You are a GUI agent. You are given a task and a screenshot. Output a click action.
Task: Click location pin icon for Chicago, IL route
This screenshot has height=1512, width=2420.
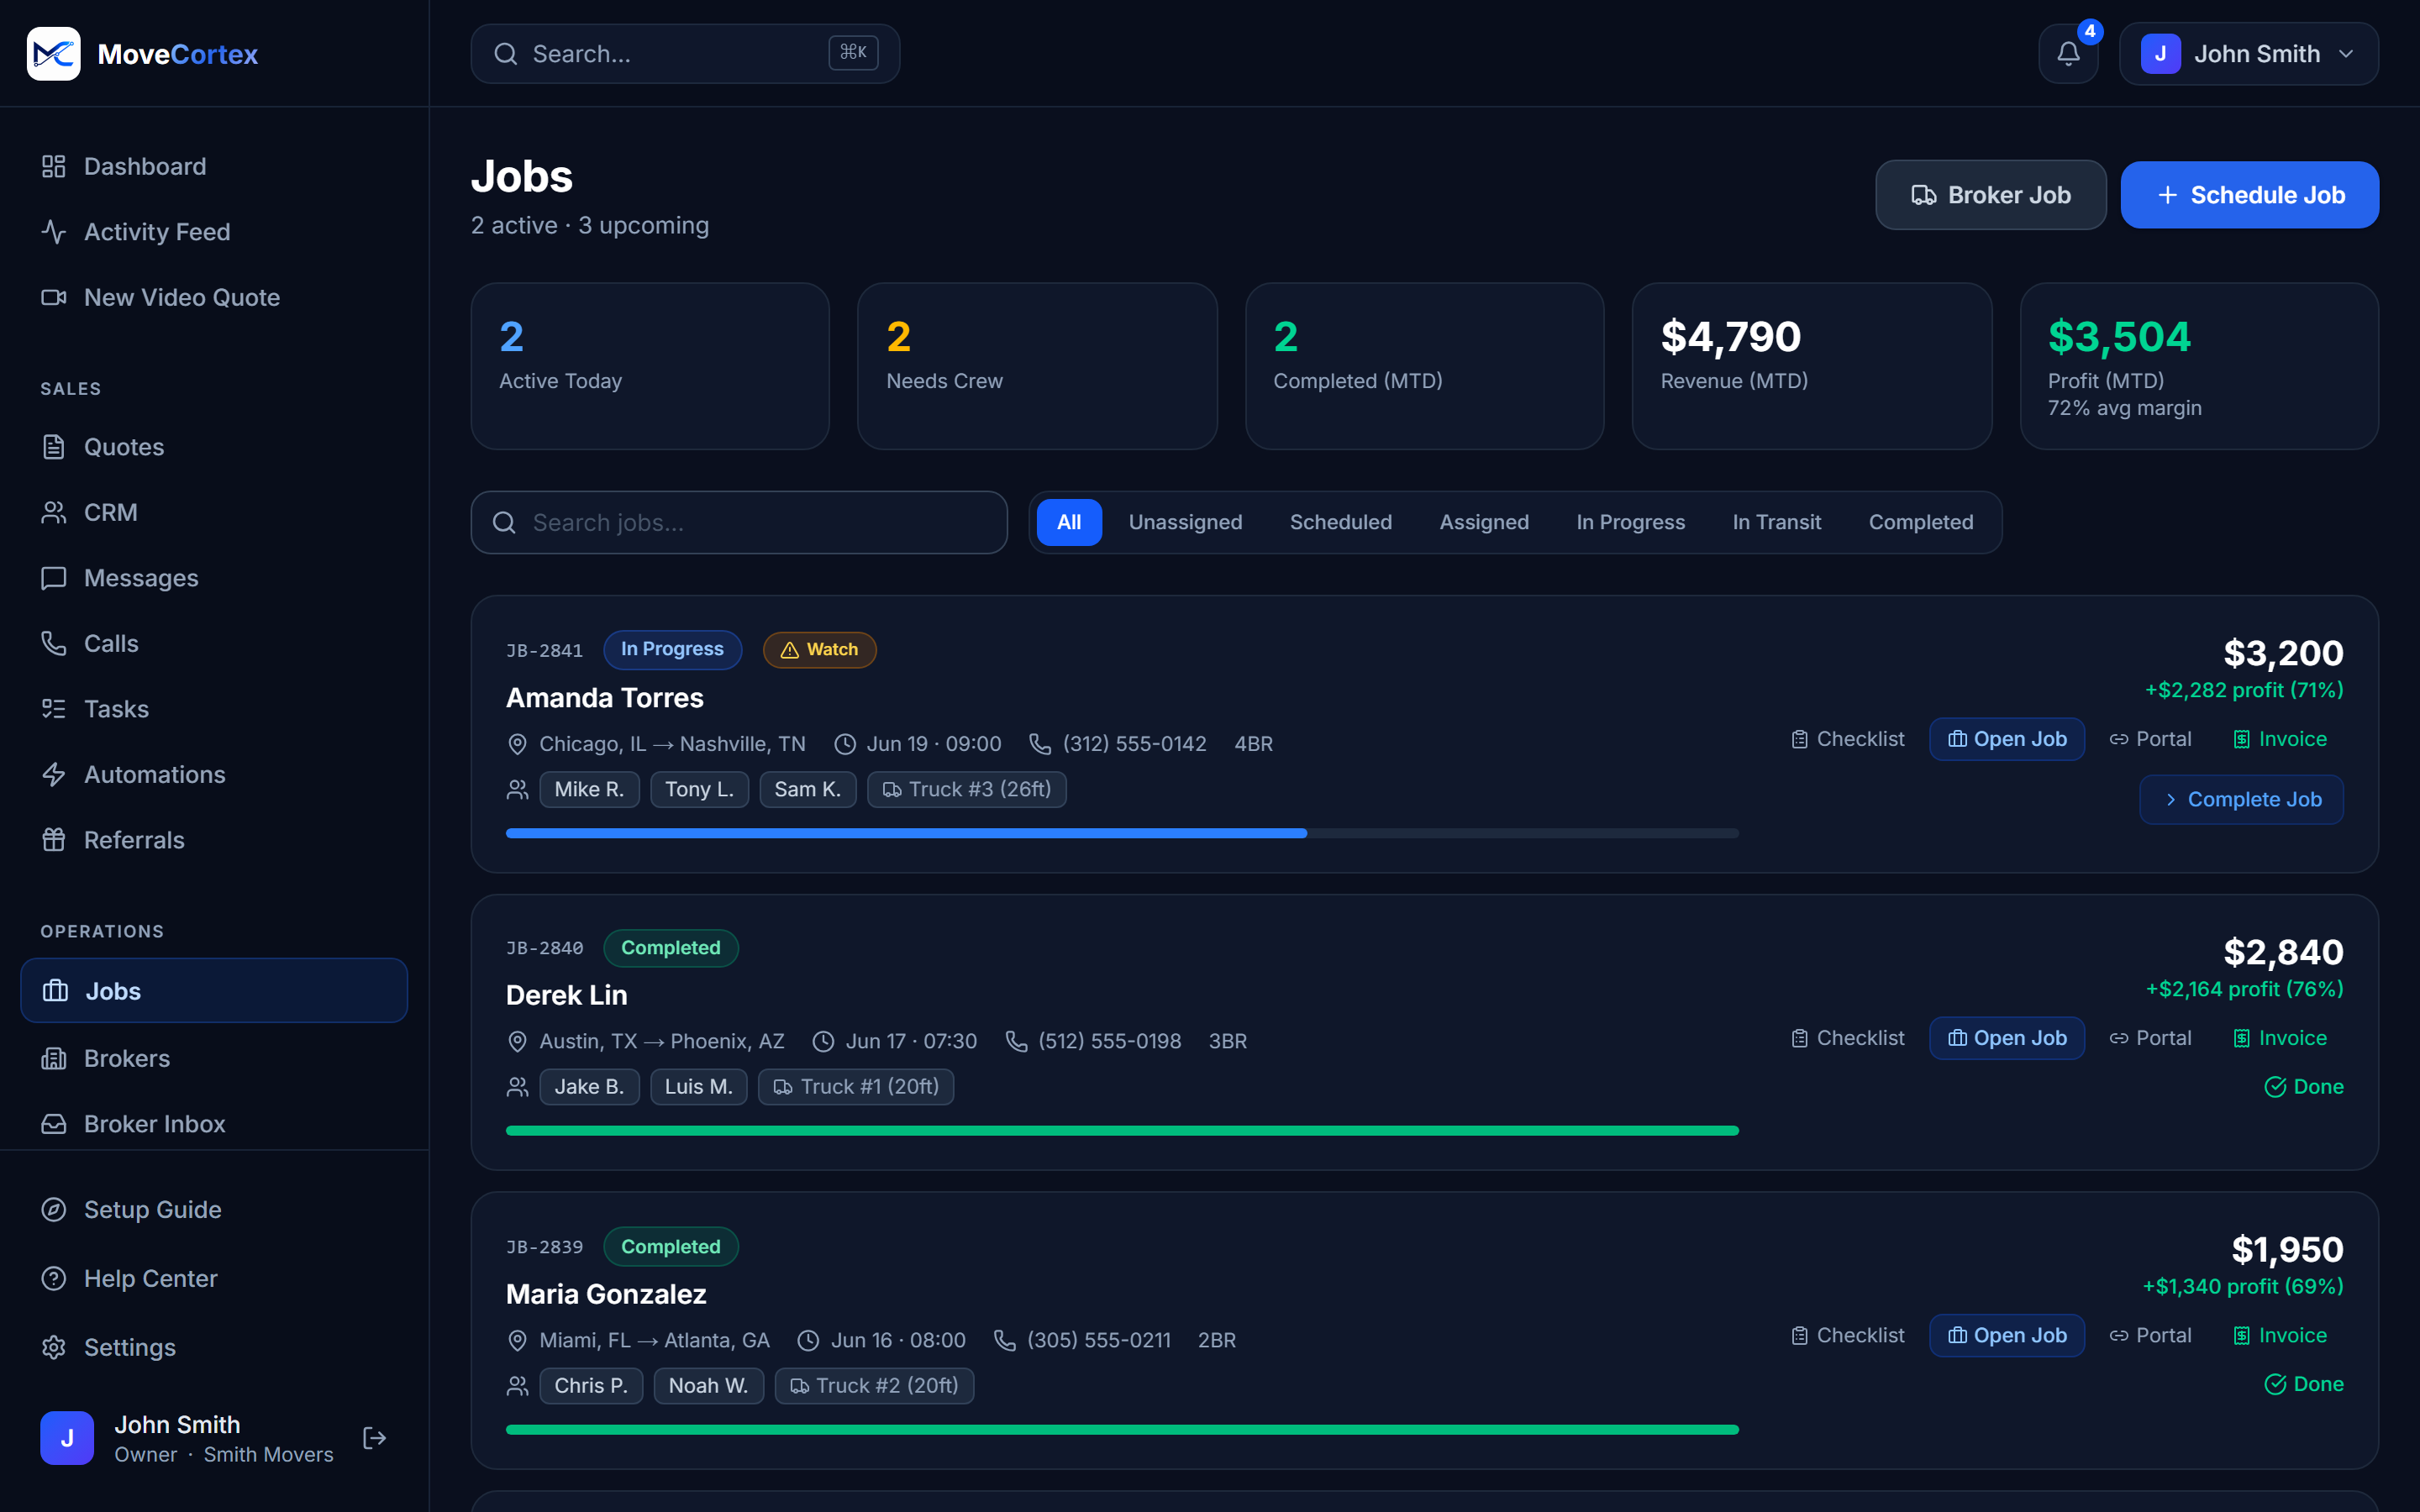(x=517, y=744)
